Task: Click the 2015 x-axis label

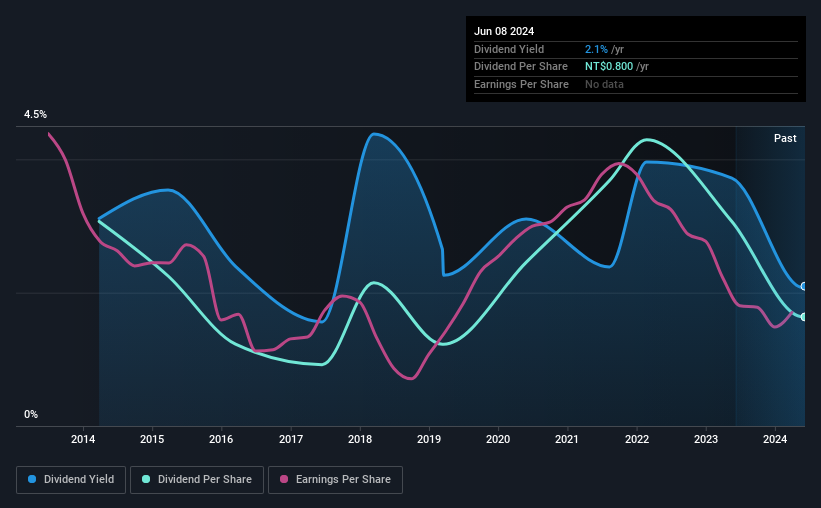Action: 152,439
